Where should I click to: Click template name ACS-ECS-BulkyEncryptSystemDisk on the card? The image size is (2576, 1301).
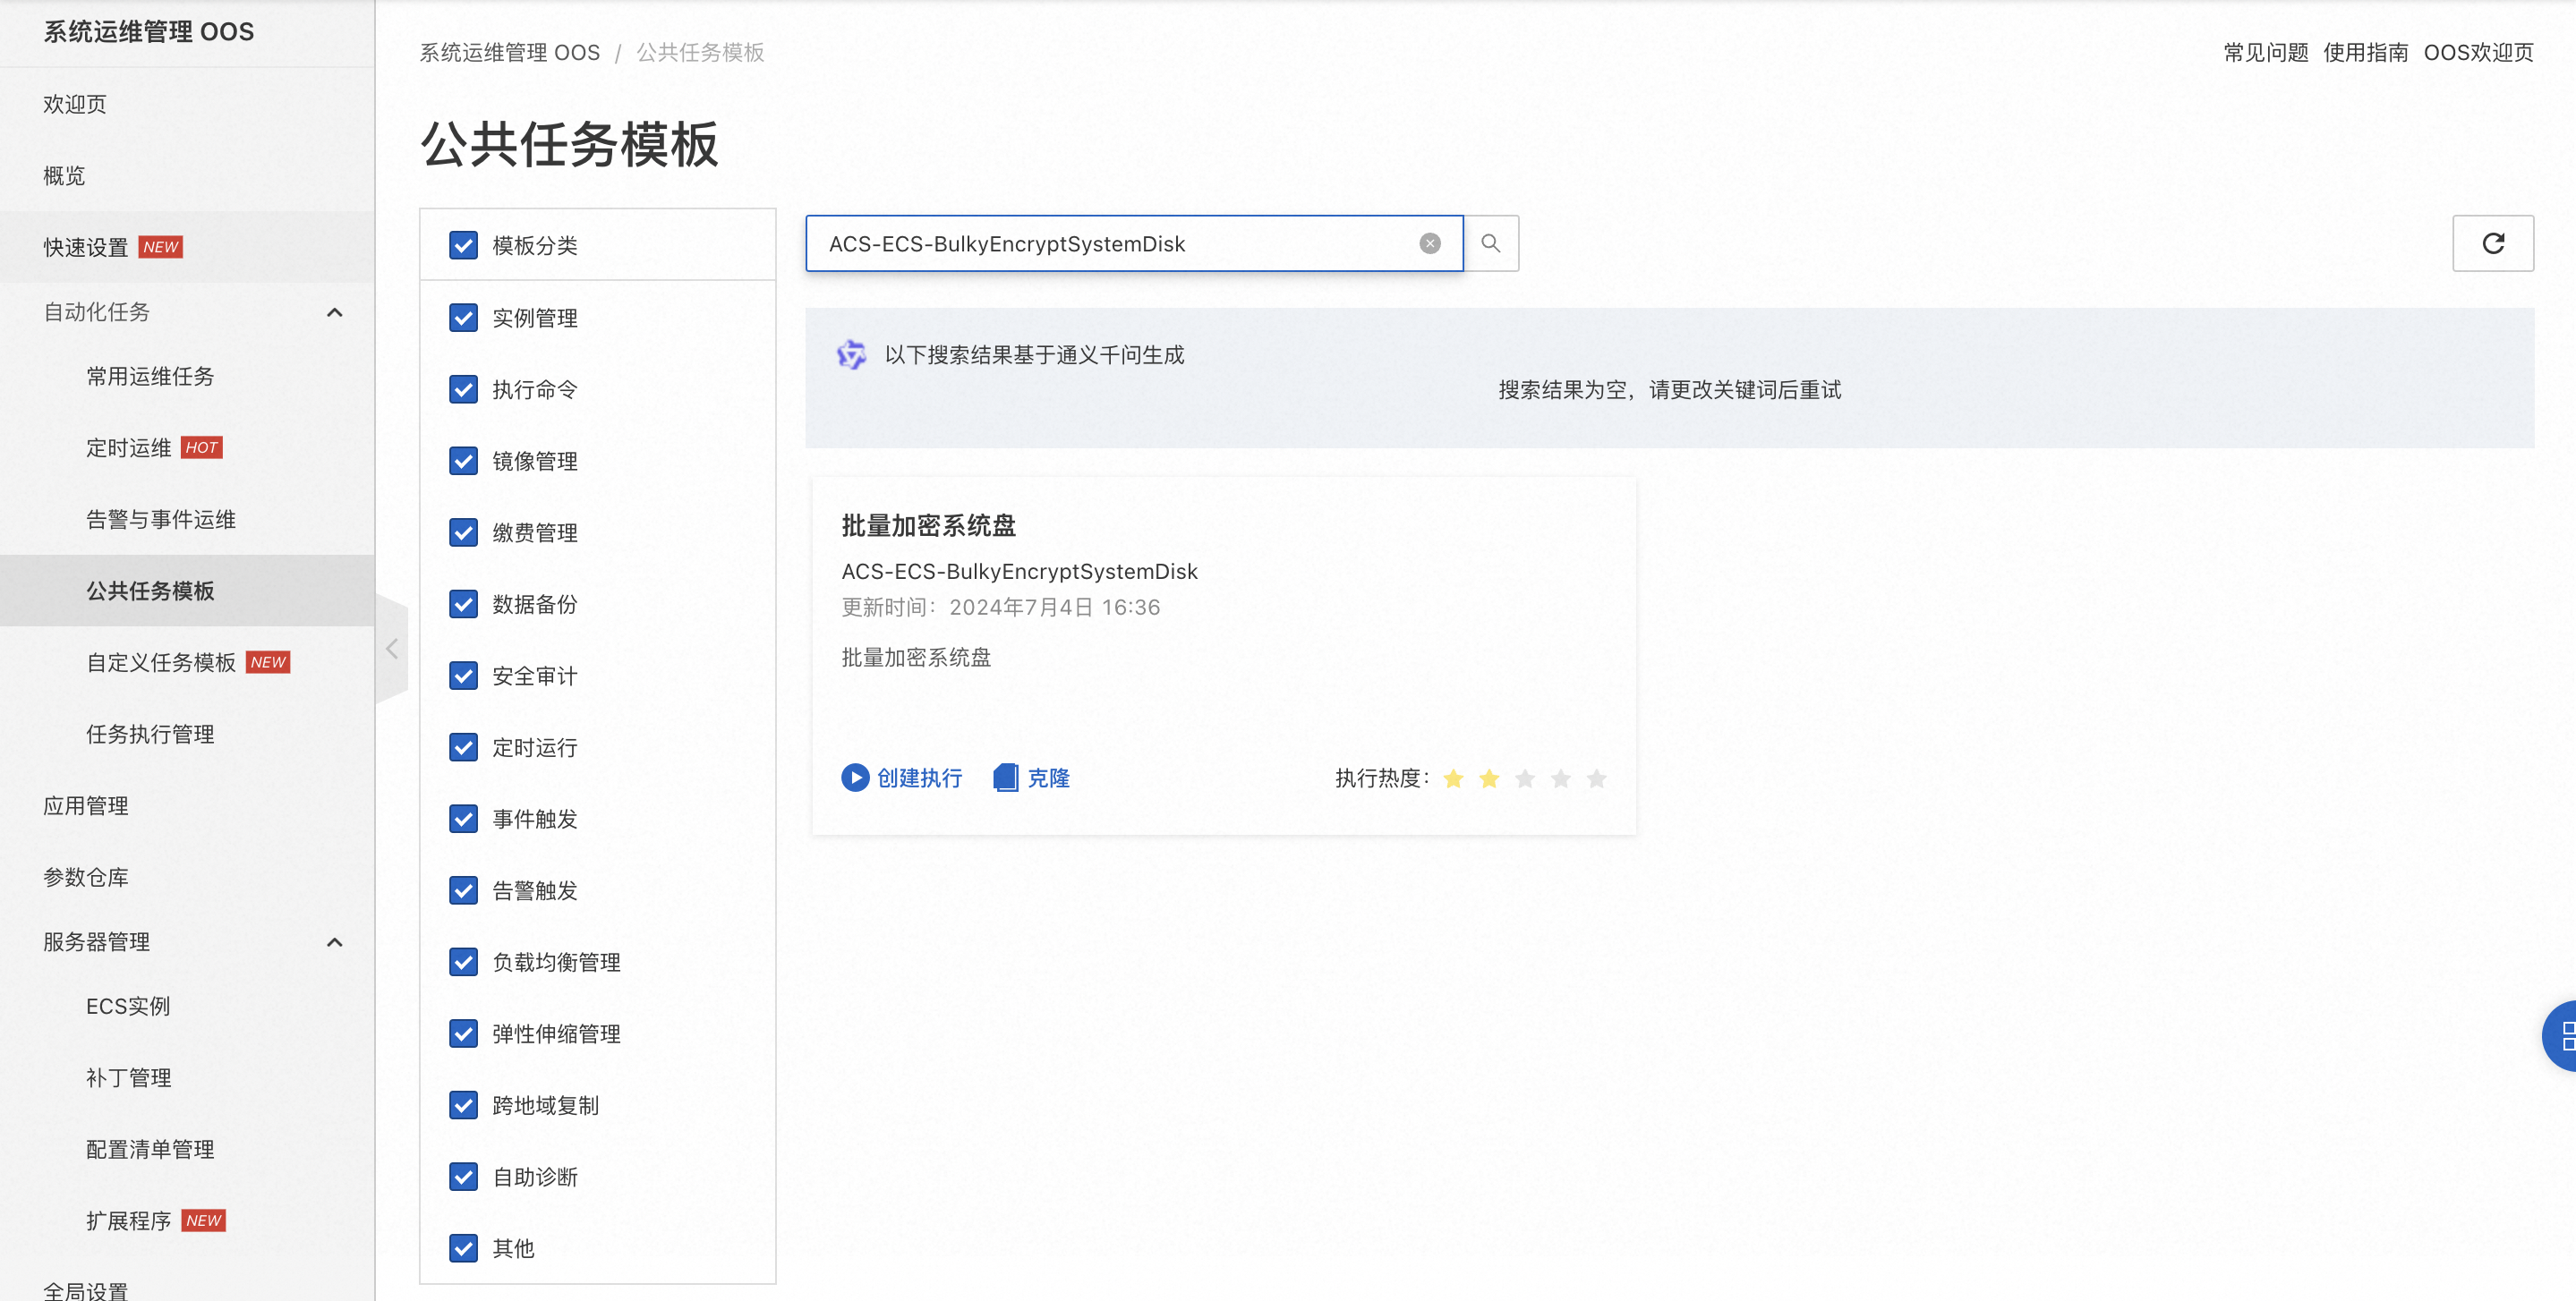(1019, 571)
